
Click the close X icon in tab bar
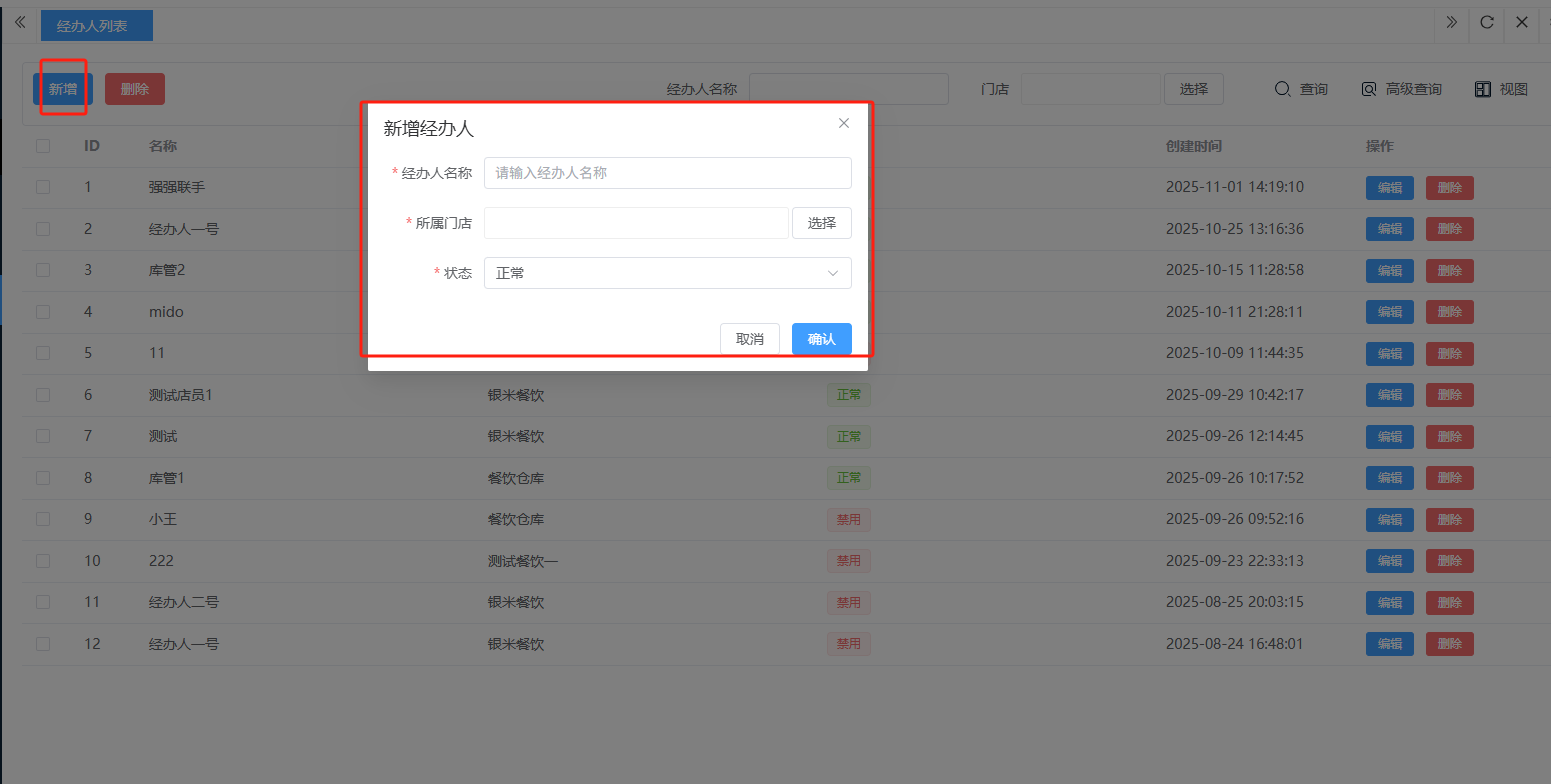[x=1522, y=22]
